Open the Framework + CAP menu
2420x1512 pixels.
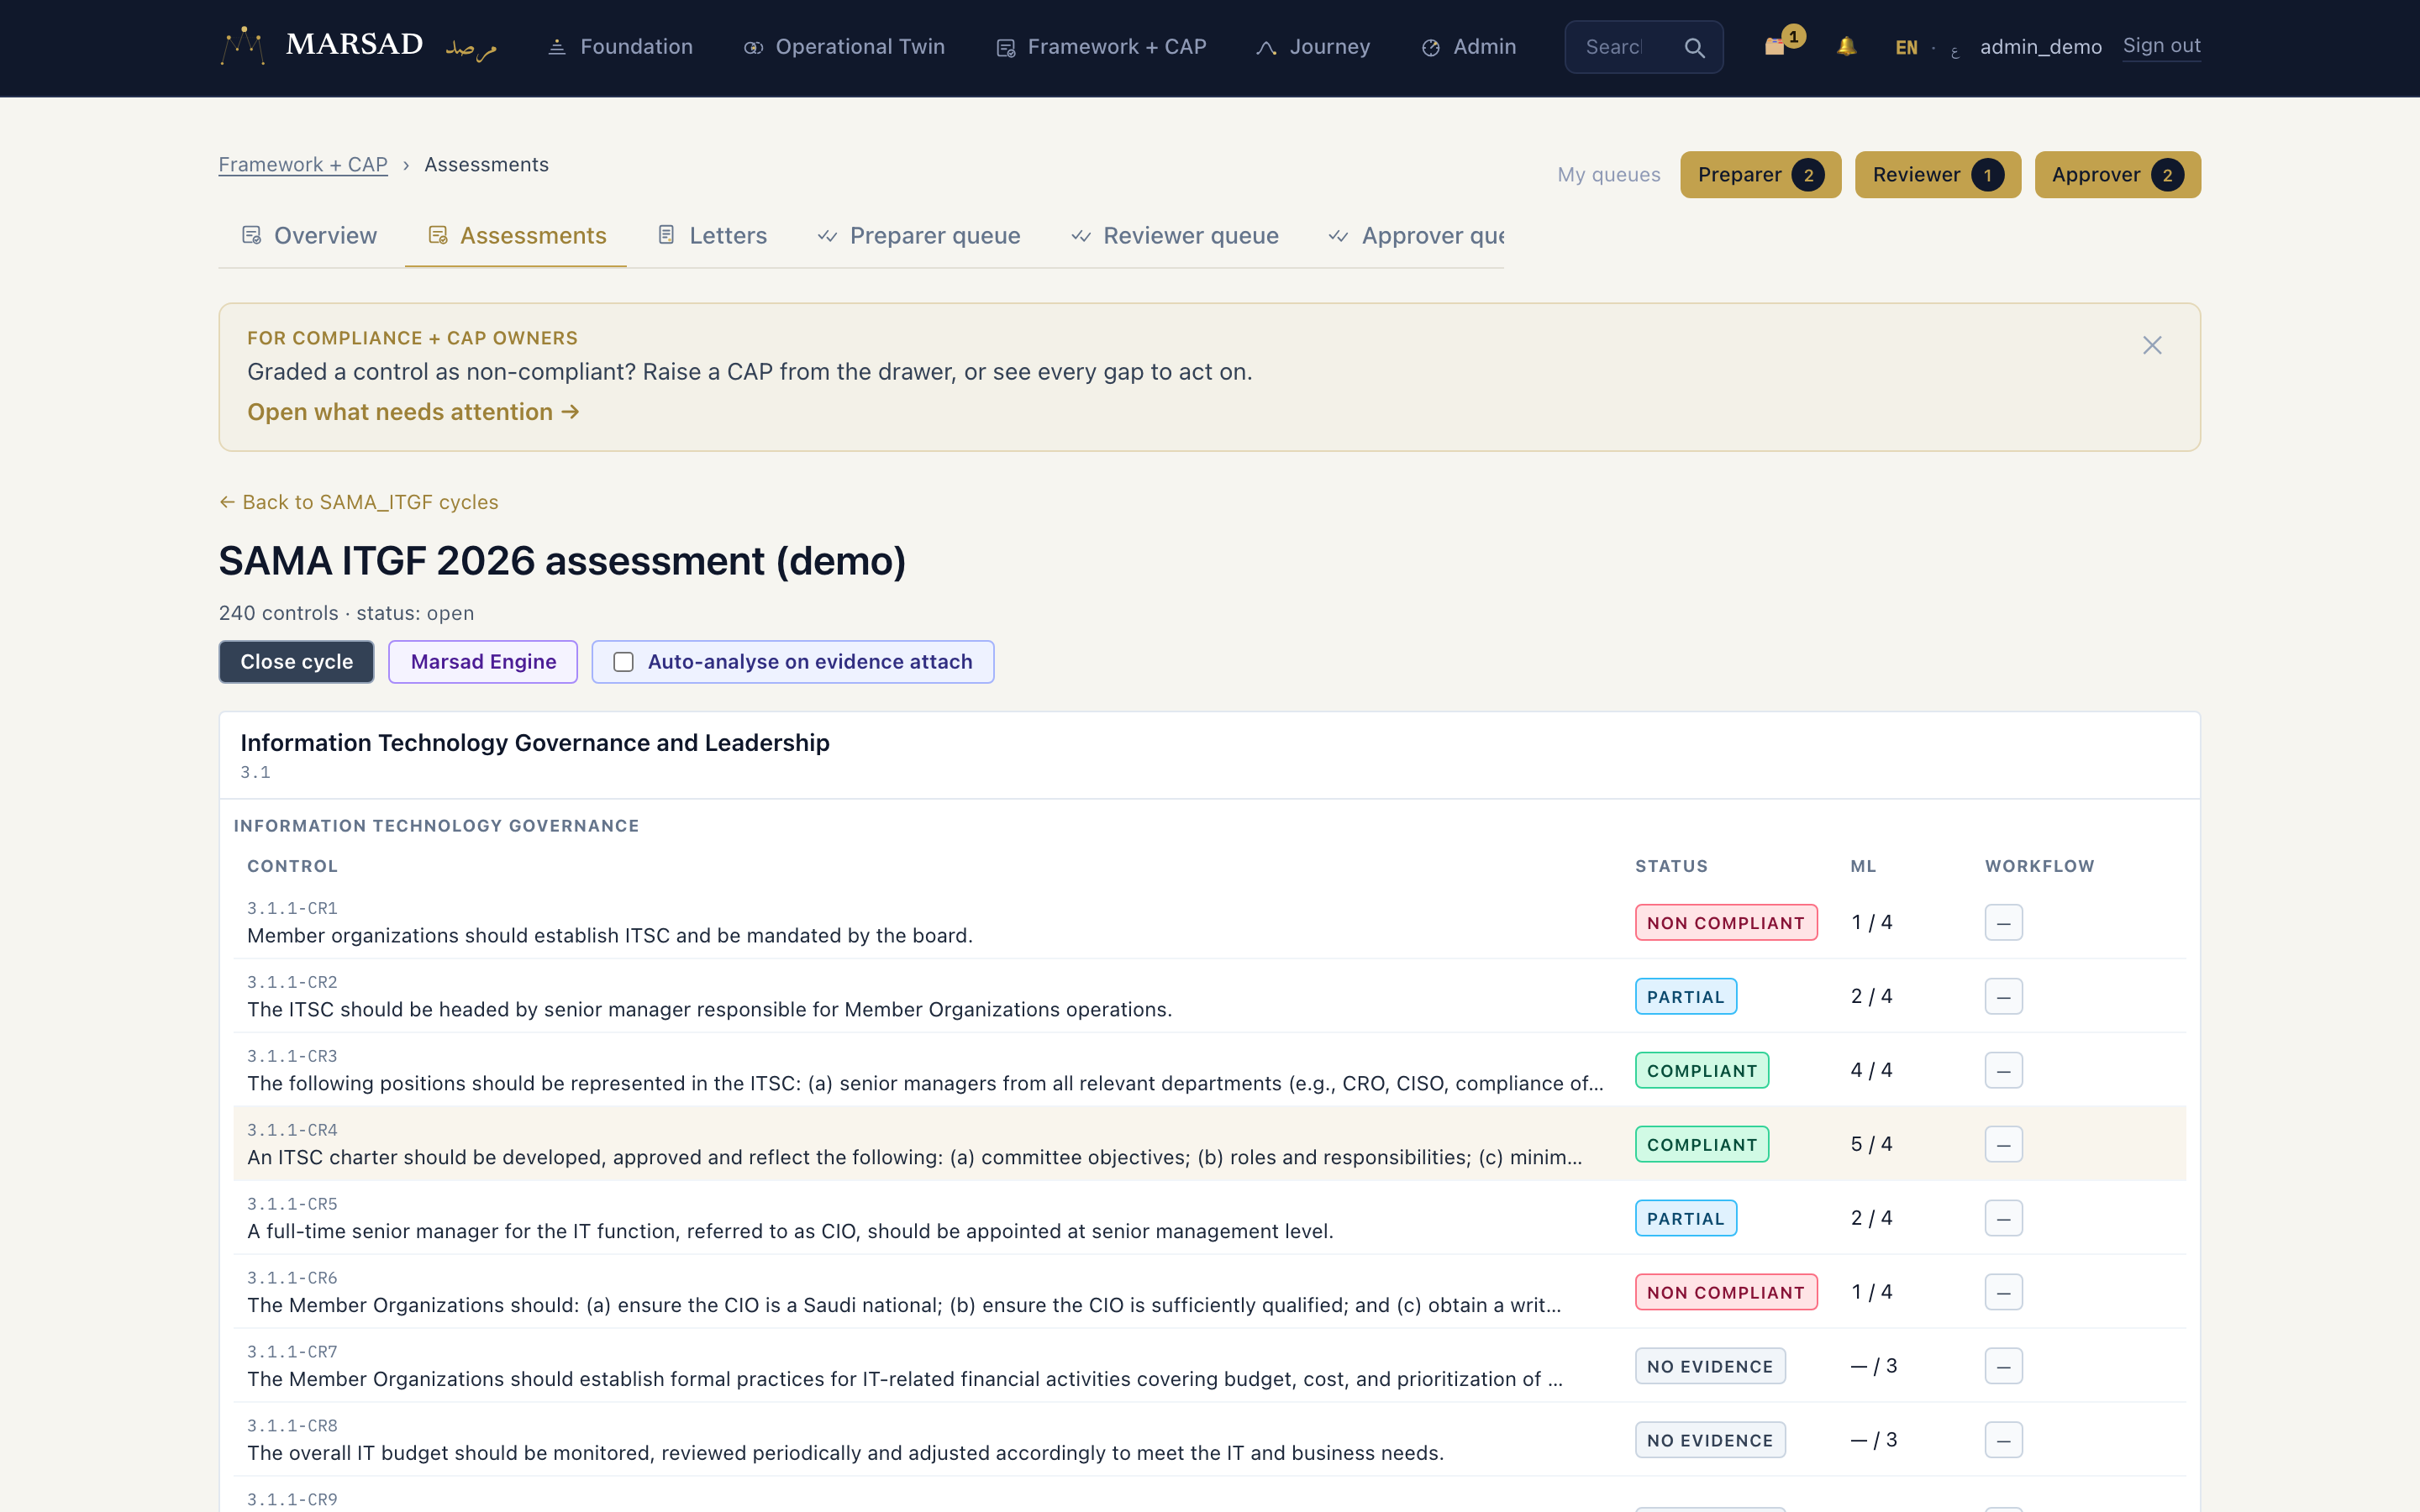pos(1101,47)
